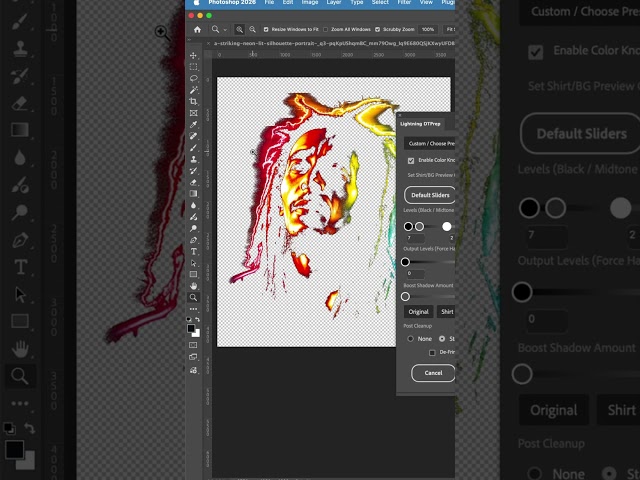Click the 100% zoom button
This screenshot has height=480, width=640.
coord(428,29)
